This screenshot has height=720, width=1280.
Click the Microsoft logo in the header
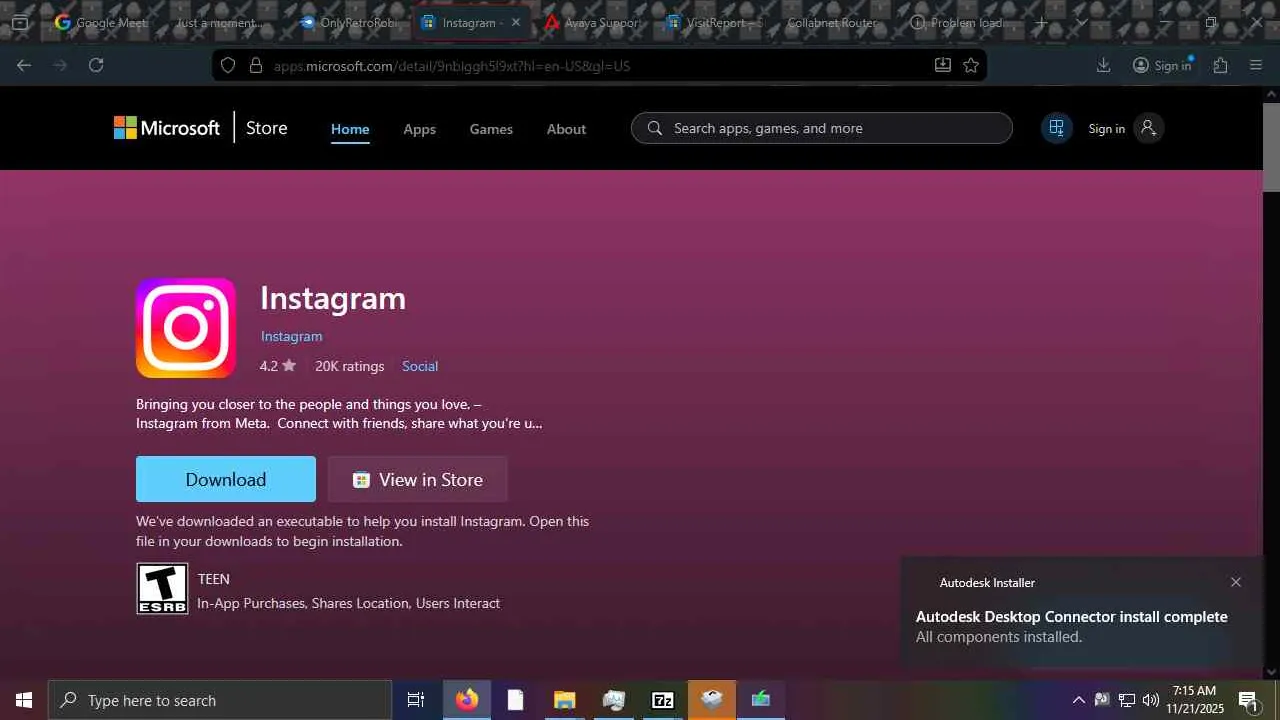click(167, 128)
